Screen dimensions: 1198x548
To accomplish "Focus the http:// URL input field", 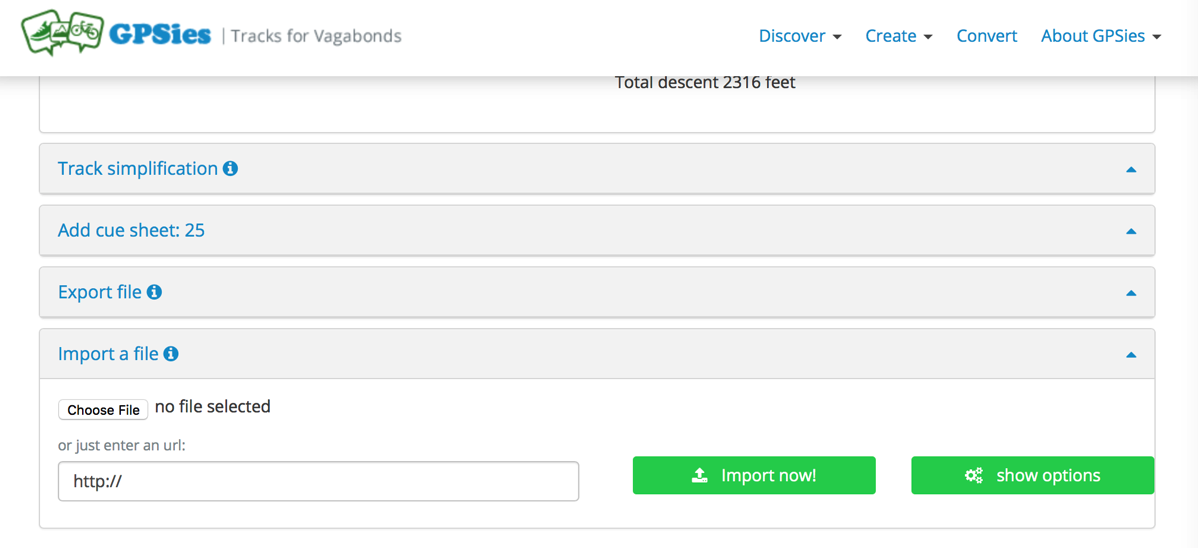I will (x=319, y=482).
